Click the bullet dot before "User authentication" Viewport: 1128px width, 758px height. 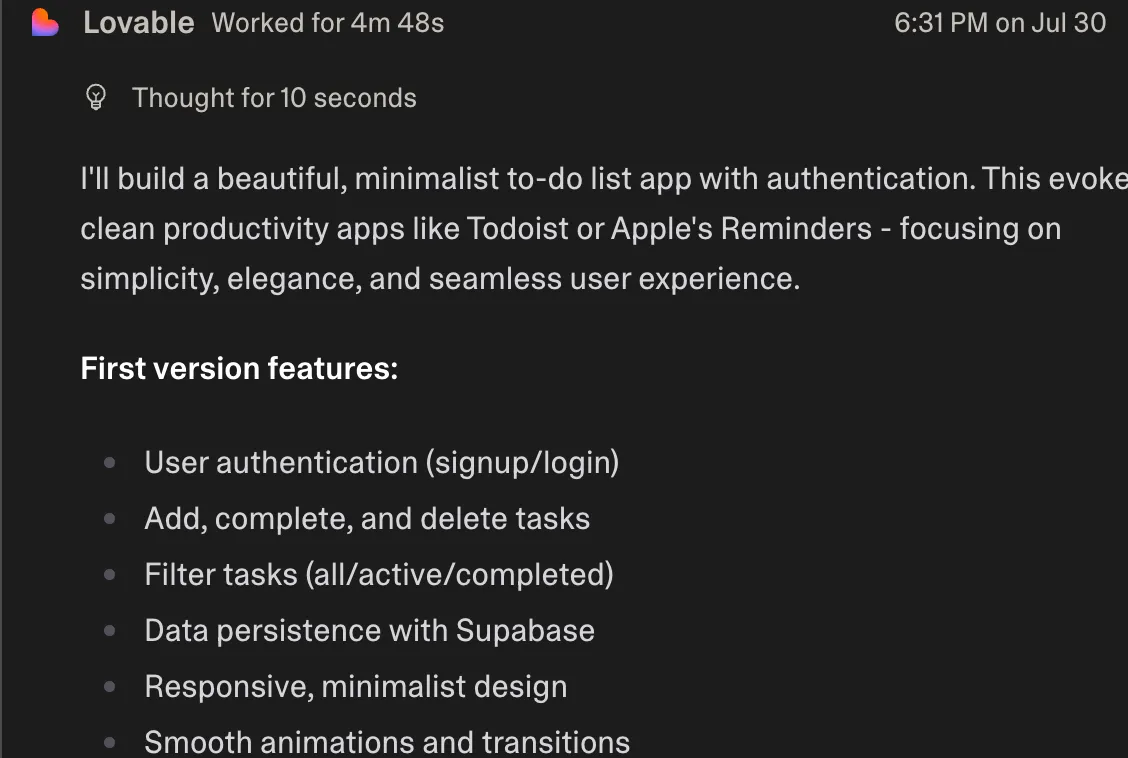[x=109, y=463]
